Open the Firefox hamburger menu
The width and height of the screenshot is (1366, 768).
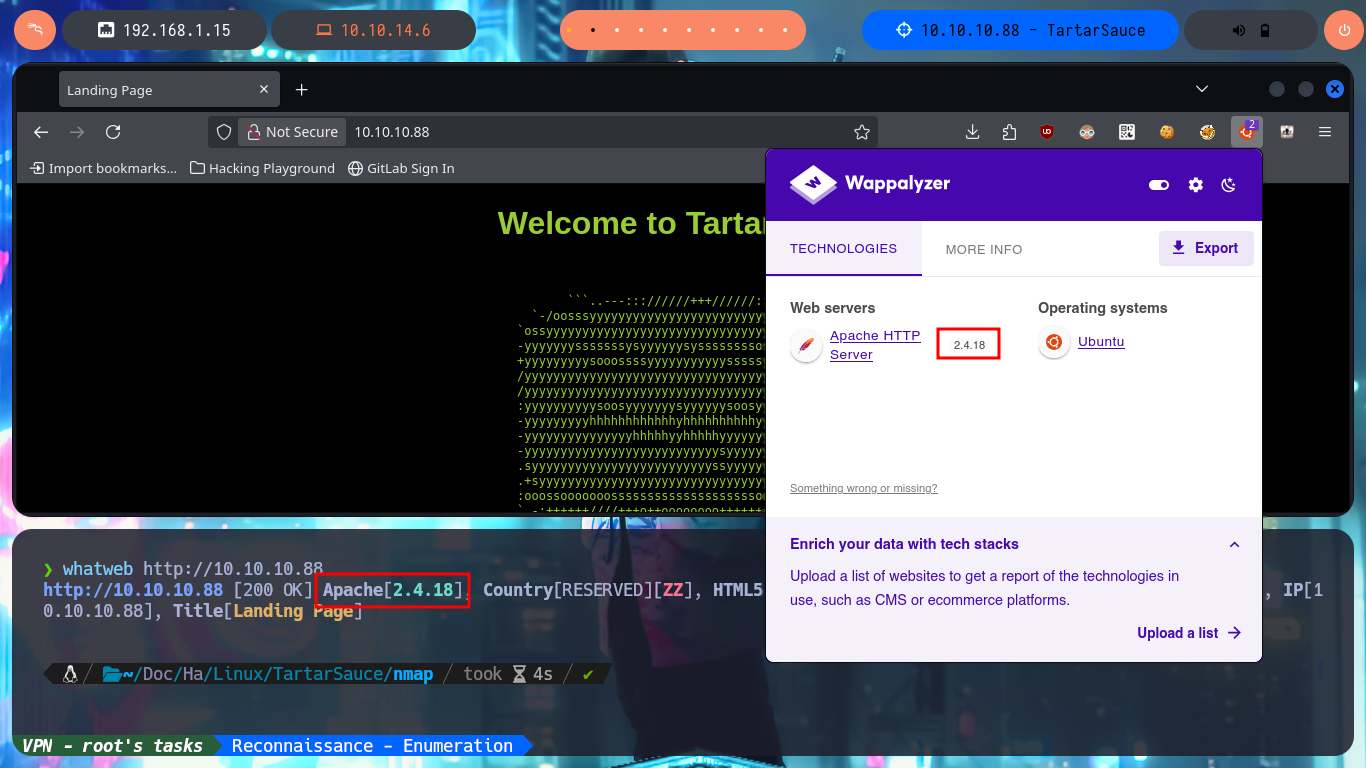tap(1325, 132)
